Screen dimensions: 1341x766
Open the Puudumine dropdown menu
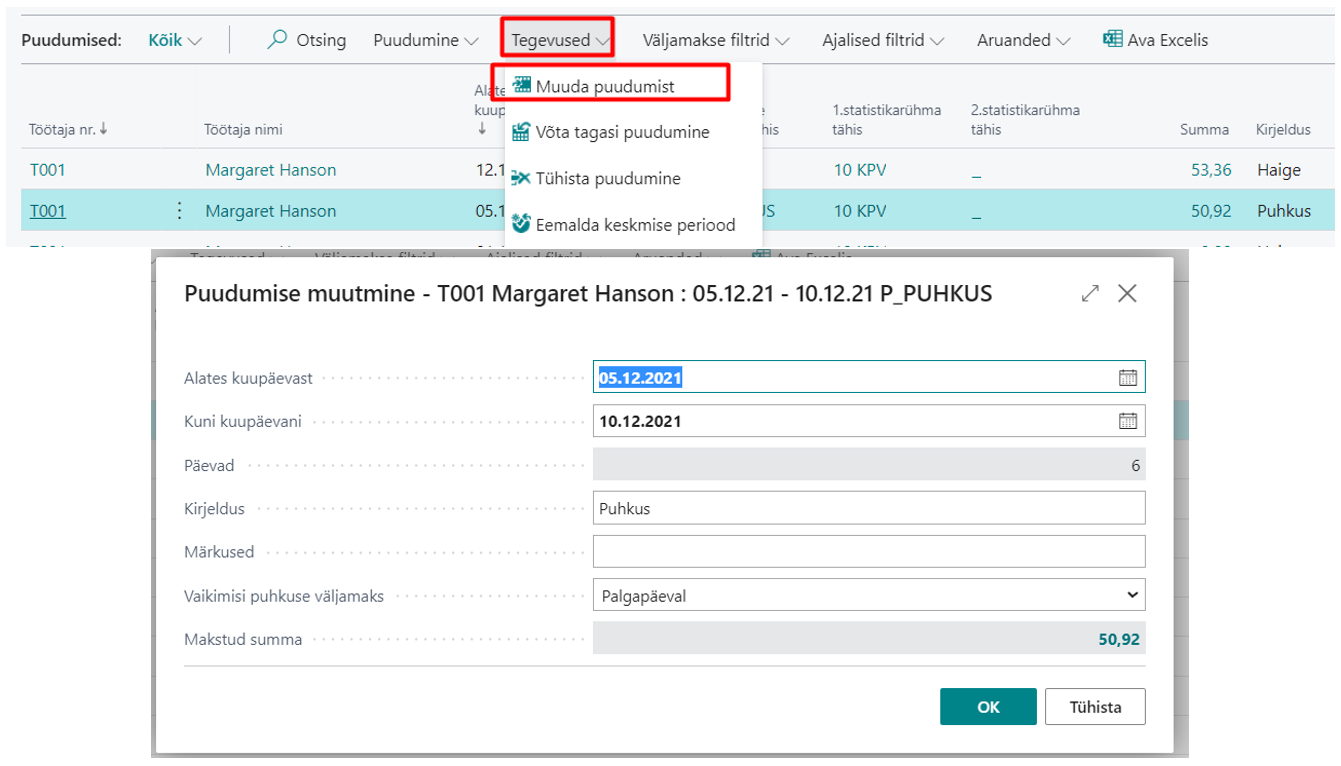(426, 41)
